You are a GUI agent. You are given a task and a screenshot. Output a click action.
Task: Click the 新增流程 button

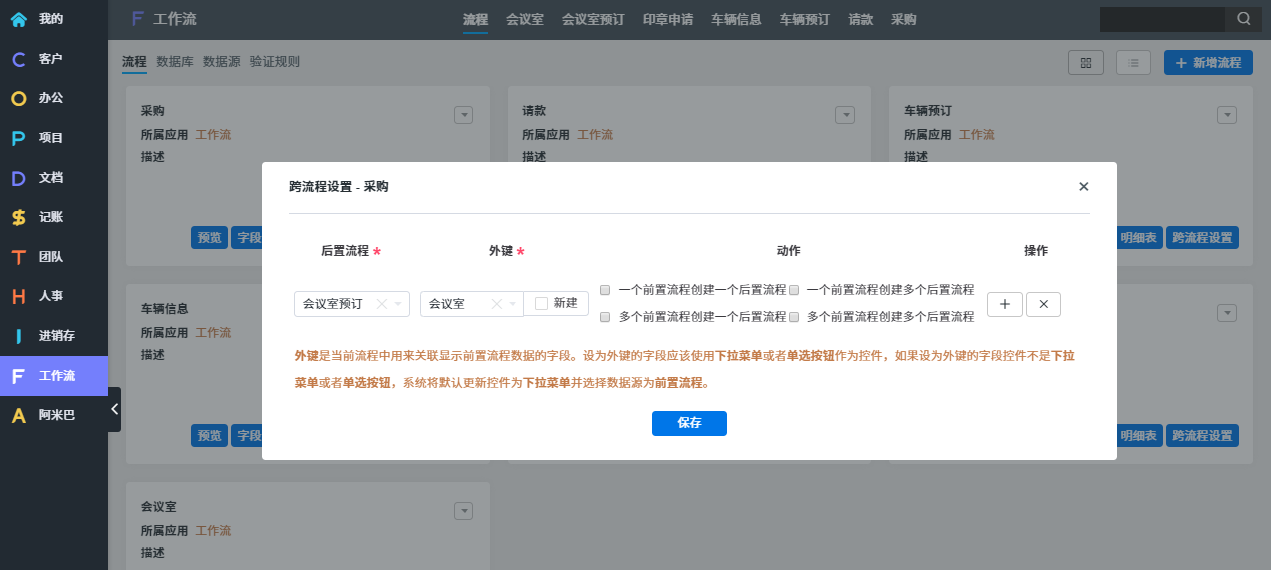click(1208, 62)
